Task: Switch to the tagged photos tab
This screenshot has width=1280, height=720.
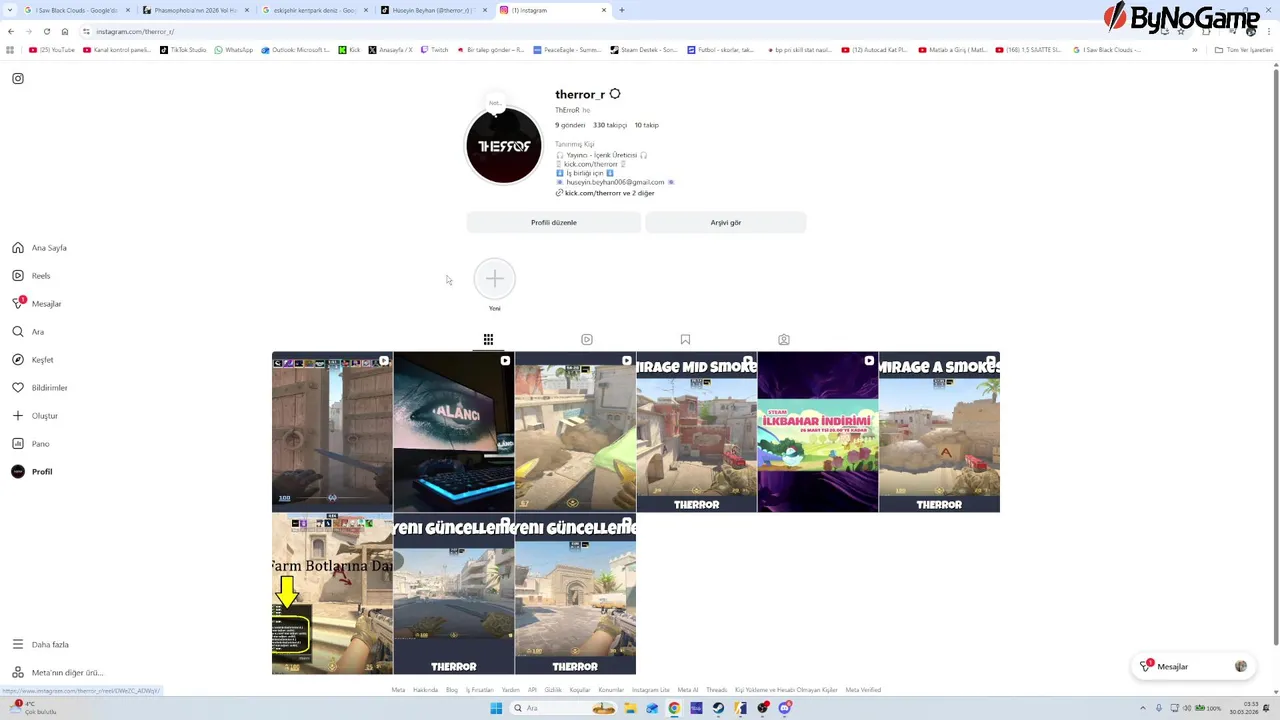Action: (x=784, y=340)
